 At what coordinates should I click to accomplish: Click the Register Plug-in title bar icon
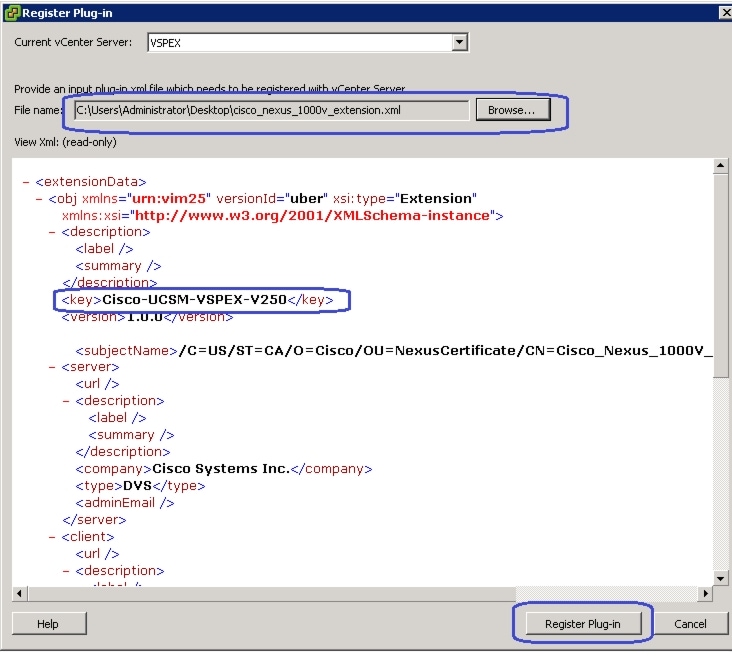(12, 13)
